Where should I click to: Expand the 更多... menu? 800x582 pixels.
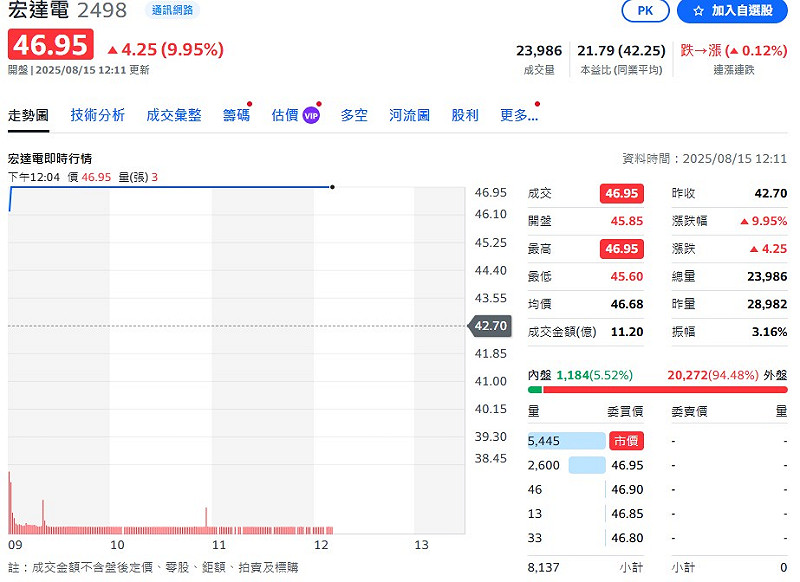[519, 115]
